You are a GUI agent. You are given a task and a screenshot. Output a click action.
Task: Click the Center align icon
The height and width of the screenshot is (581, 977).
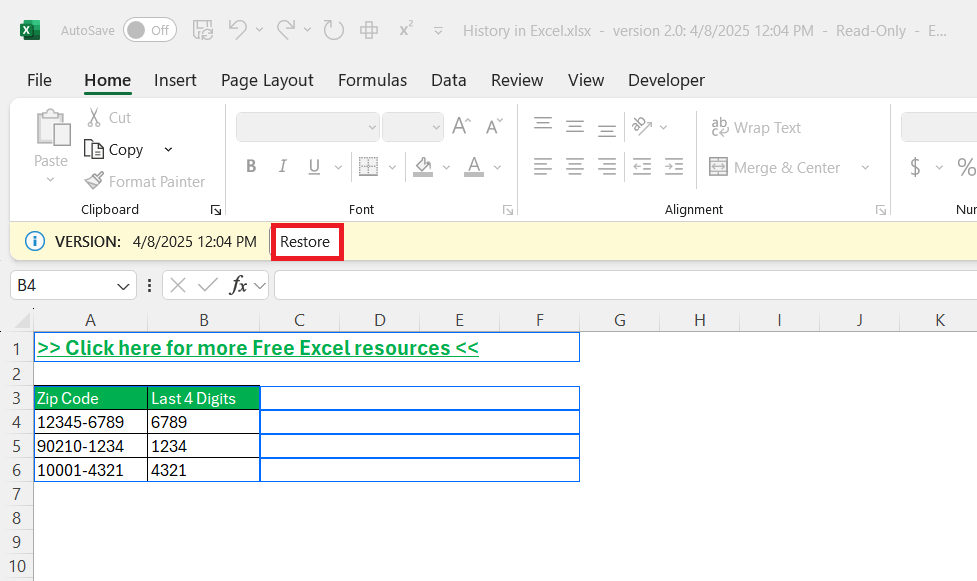[575, 166]
